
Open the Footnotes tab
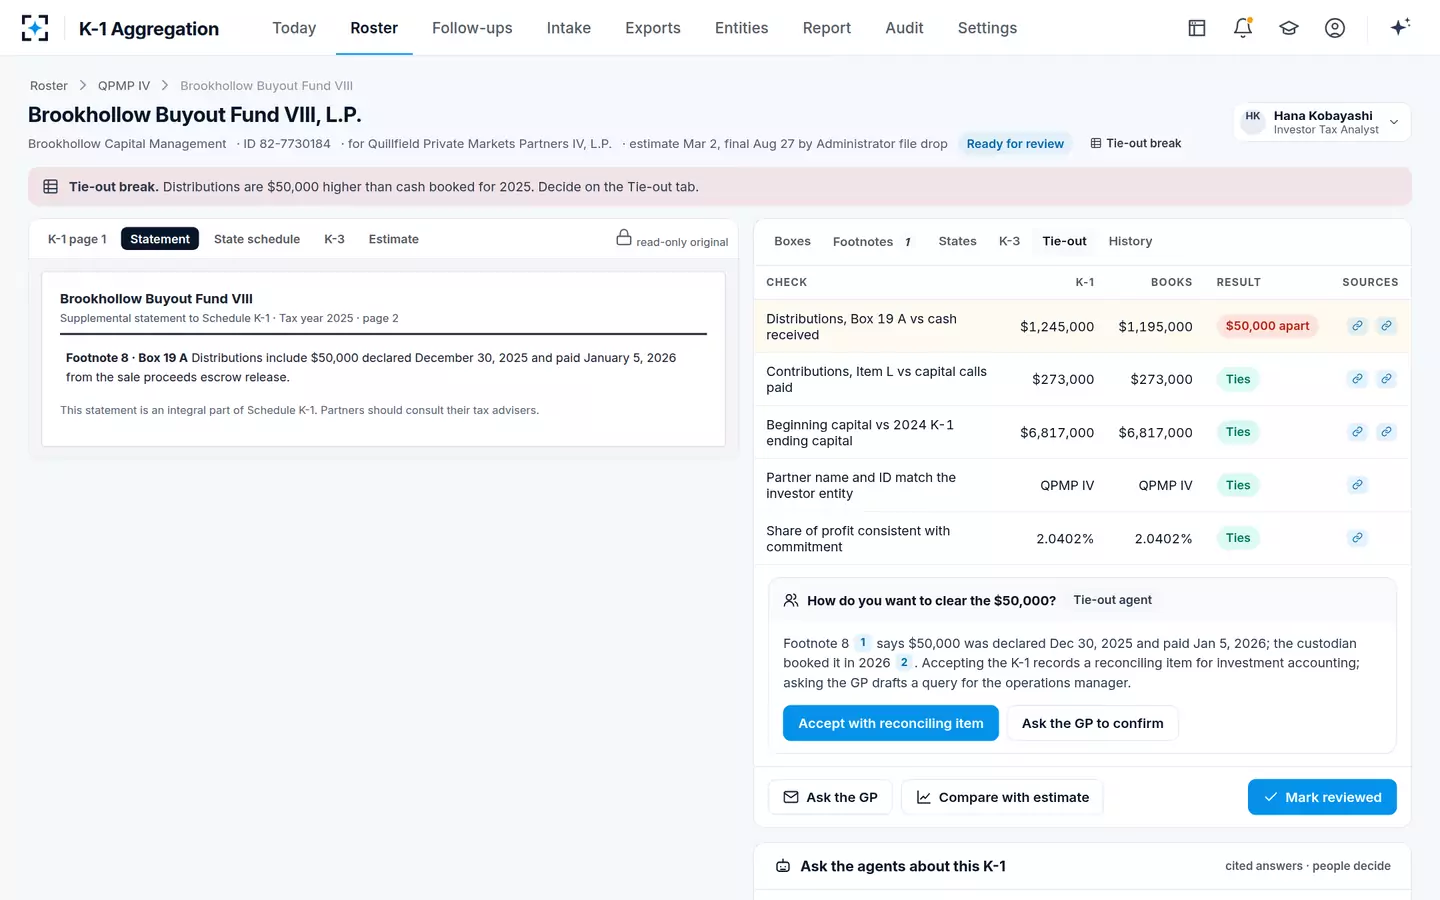872,241
